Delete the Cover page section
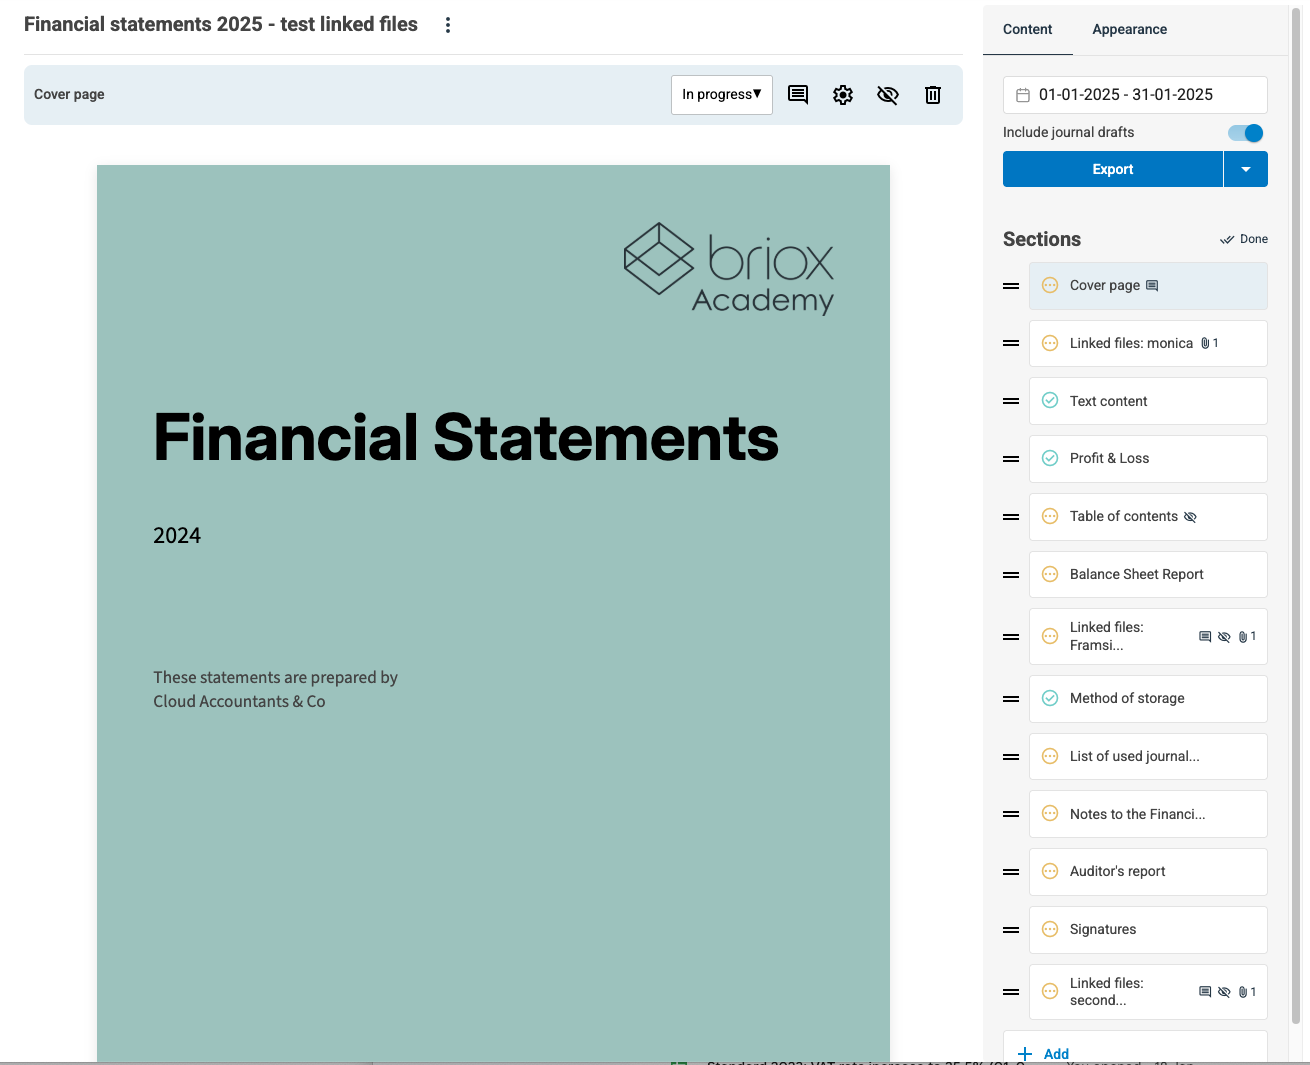Screen dimensions: 1310x1065 [932, 95]
